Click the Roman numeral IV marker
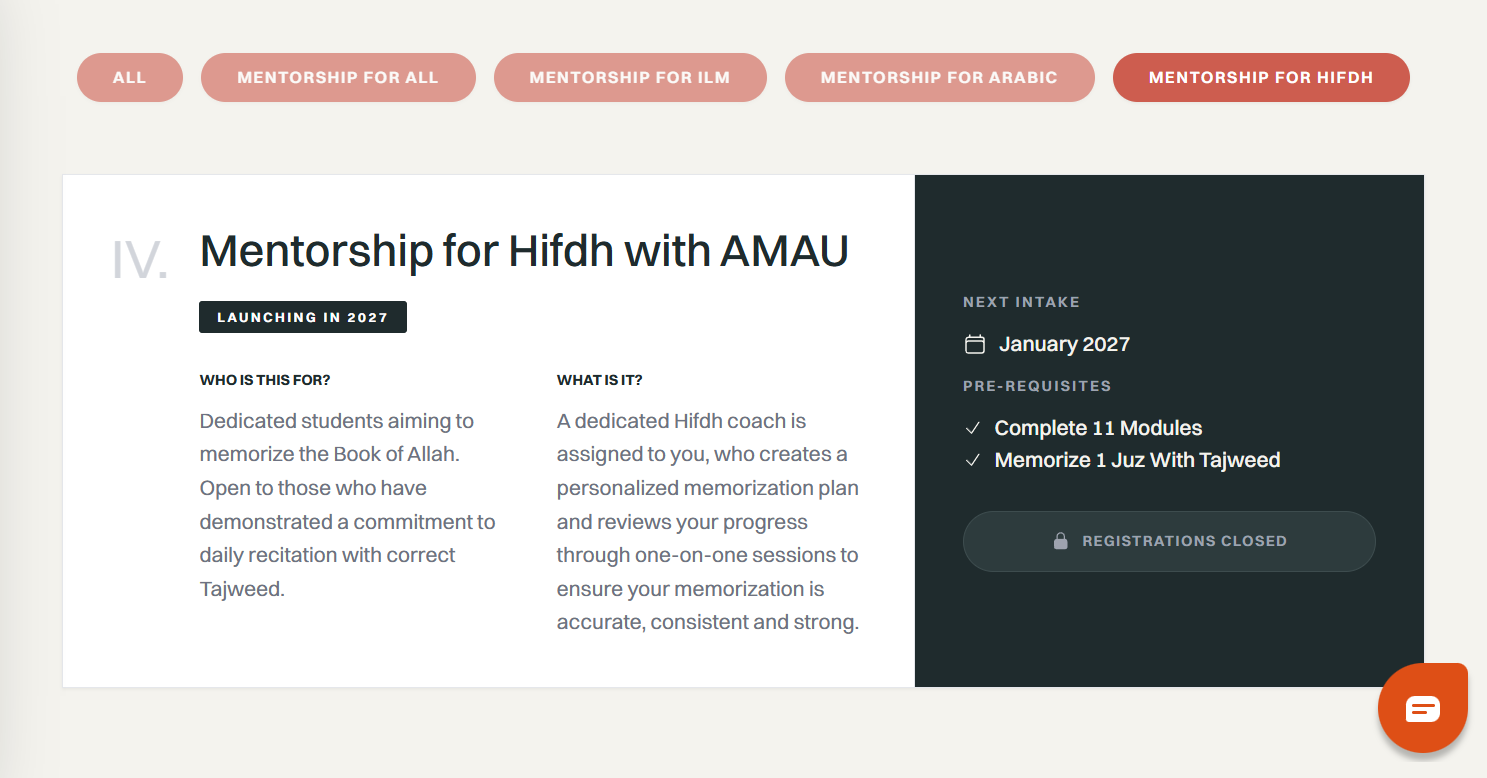This screenshot has width=1487, height=778. tap(139, 260)
